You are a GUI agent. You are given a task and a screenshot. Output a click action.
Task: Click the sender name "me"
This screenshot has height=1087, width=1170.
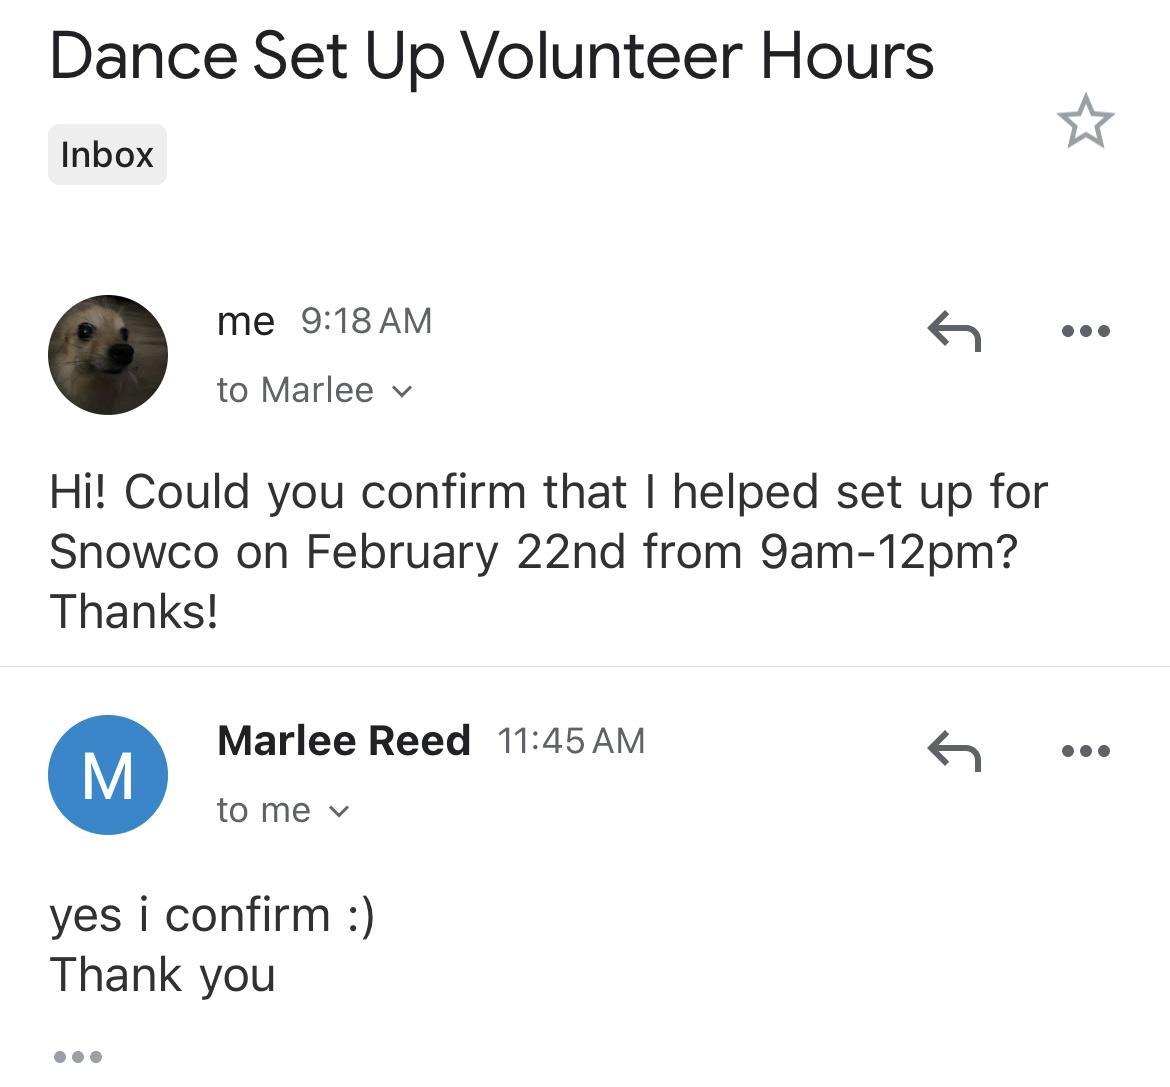coord(245,321)
